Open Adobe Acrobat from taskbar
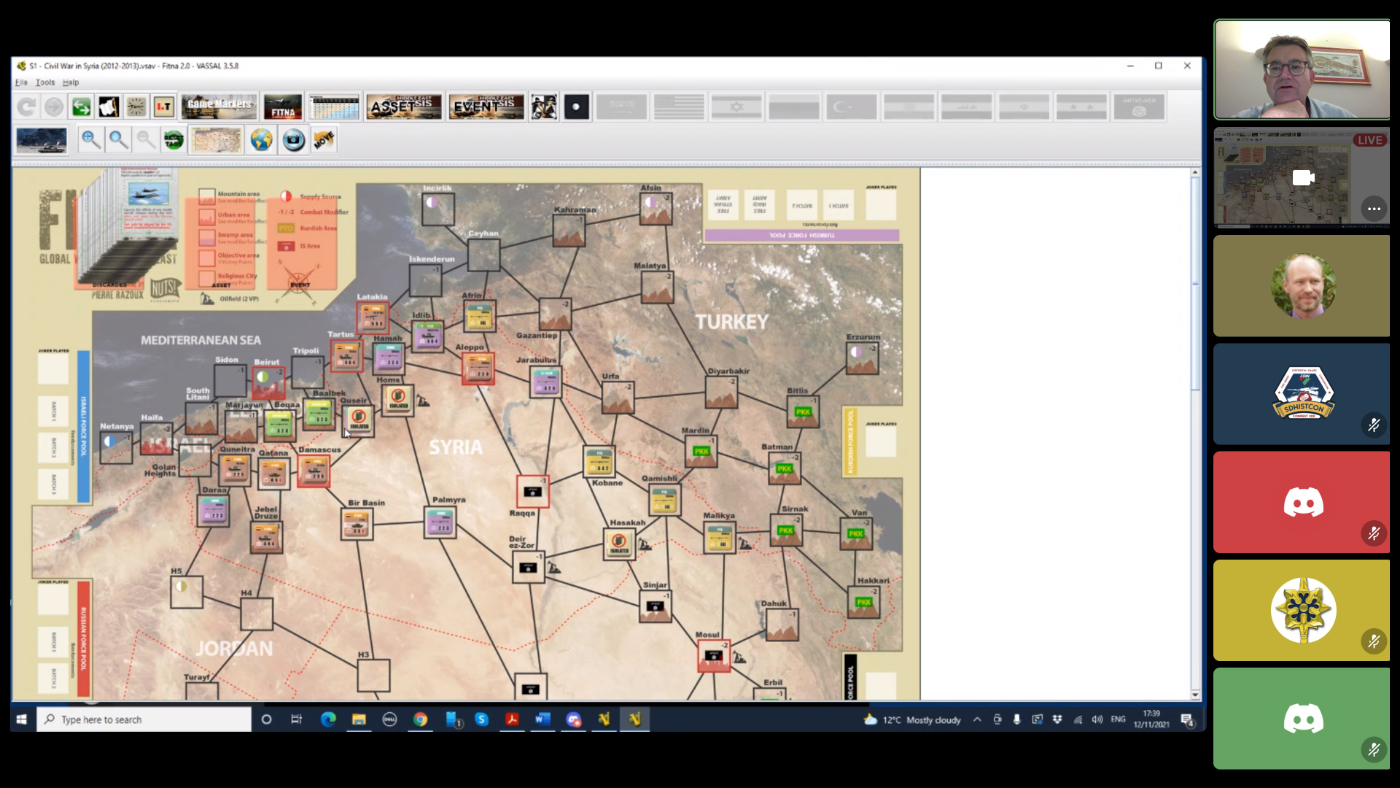Screen dimensions: 1400x788 [512, 719]
